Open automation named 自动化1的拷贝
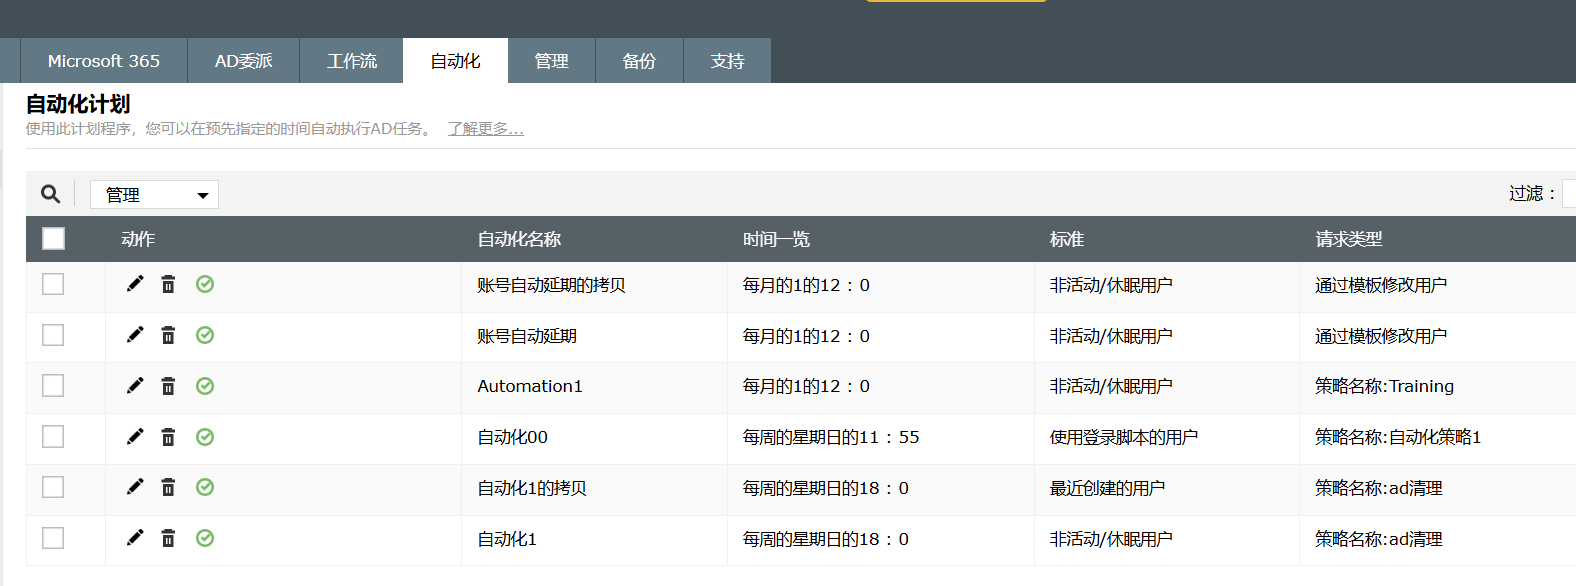 click(x=532, y=488)
